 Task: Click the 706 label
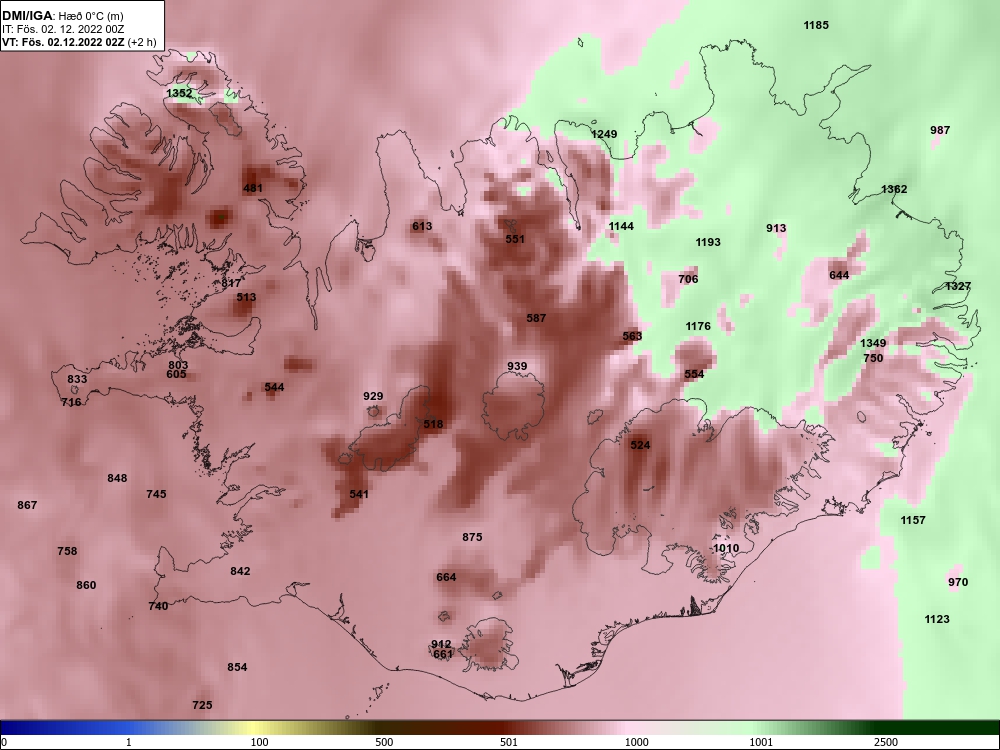coord(688,279)
